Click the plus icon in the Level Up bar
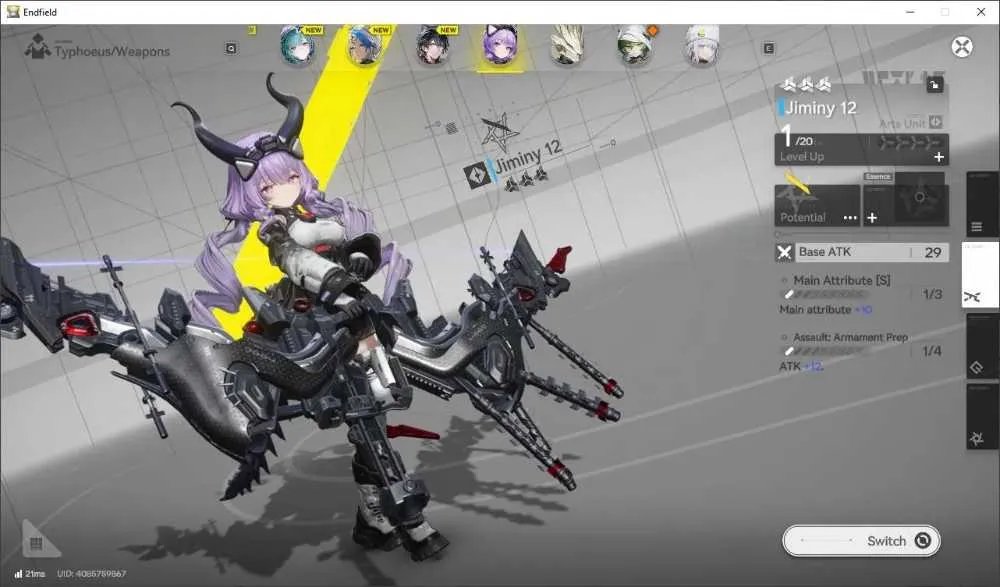This screenshot has height=587, width=1000. (939, 157)
